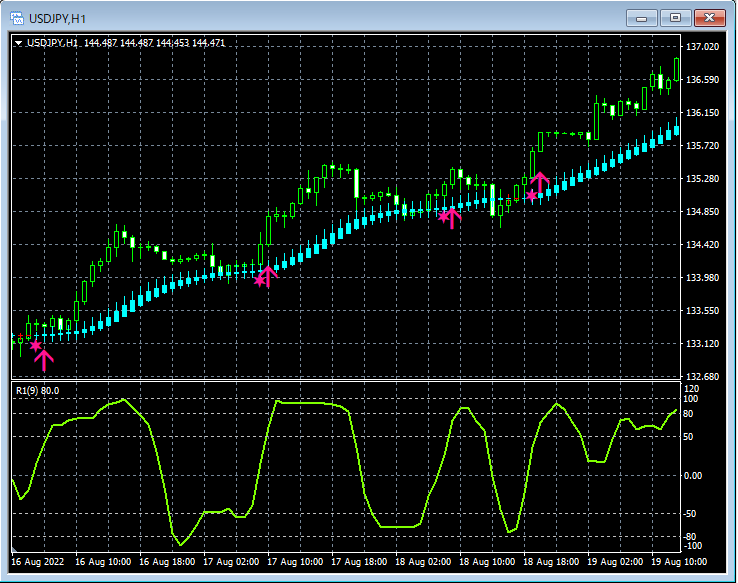Click the 17 Aug 18:00 time label
Screen dimensions: 738x583
[x=359, y=562]
